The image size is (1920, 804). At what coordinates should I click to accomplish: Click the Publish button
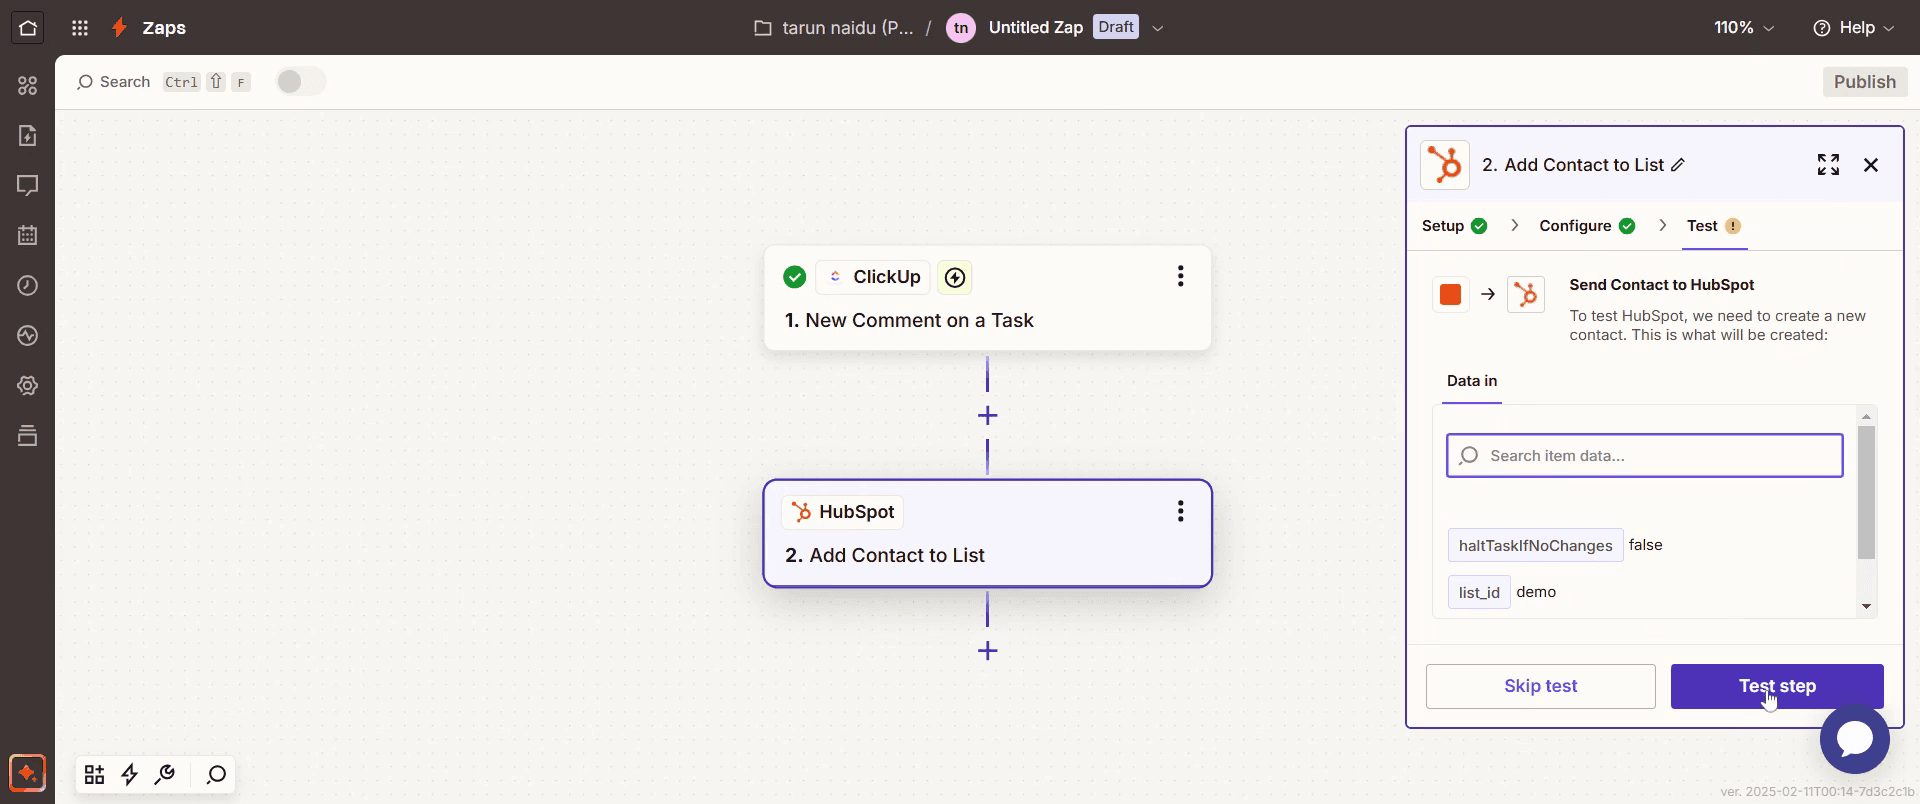pyautogui.click(x=1864, y=82)
